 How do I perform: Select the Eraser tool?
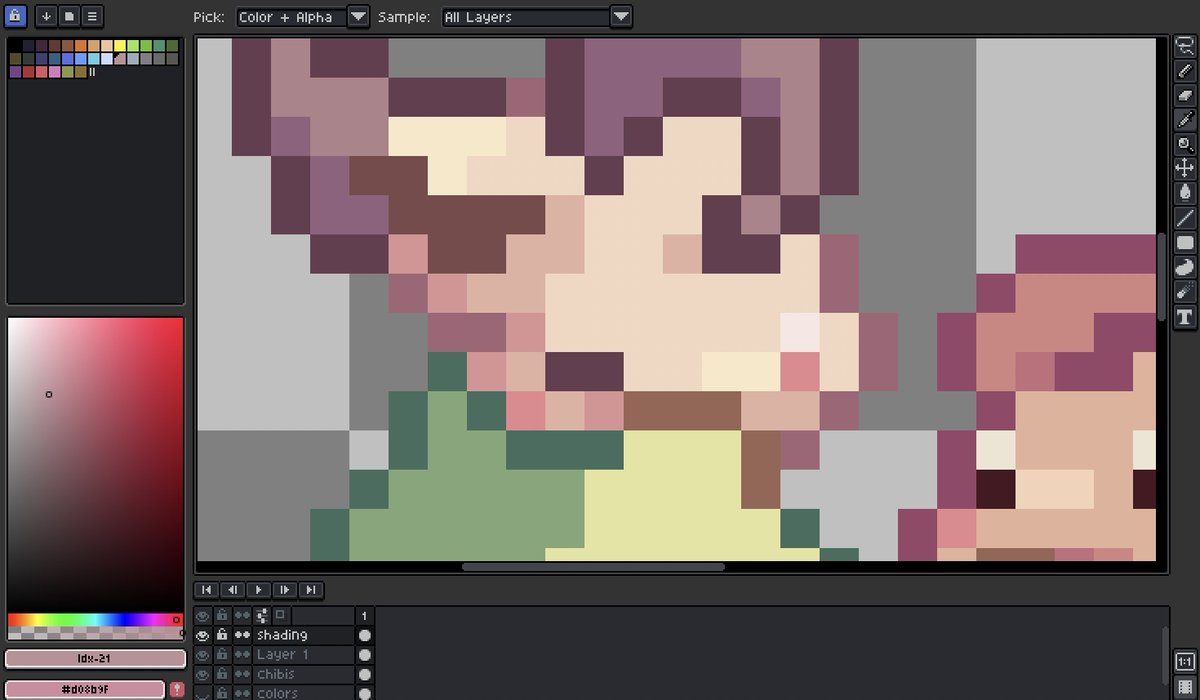click(x=1185, y=94)
